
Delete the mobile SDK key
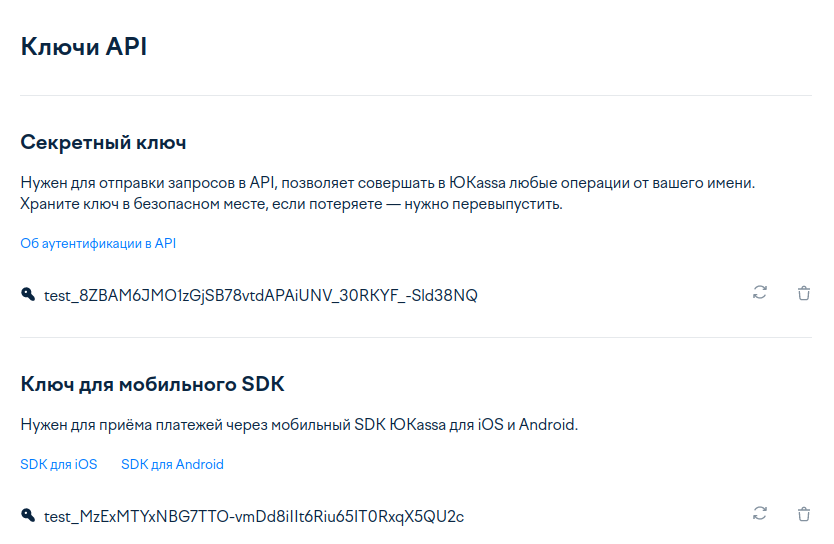coord(804,514)
